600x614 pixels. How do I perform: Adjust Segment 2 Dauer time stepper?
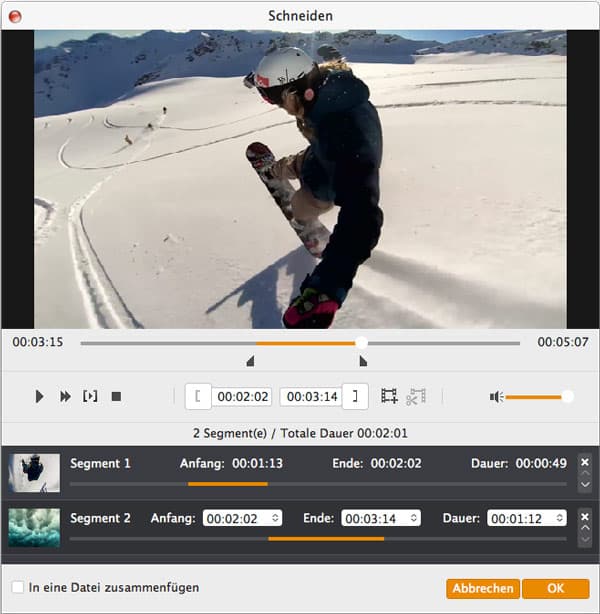[559, 518]
